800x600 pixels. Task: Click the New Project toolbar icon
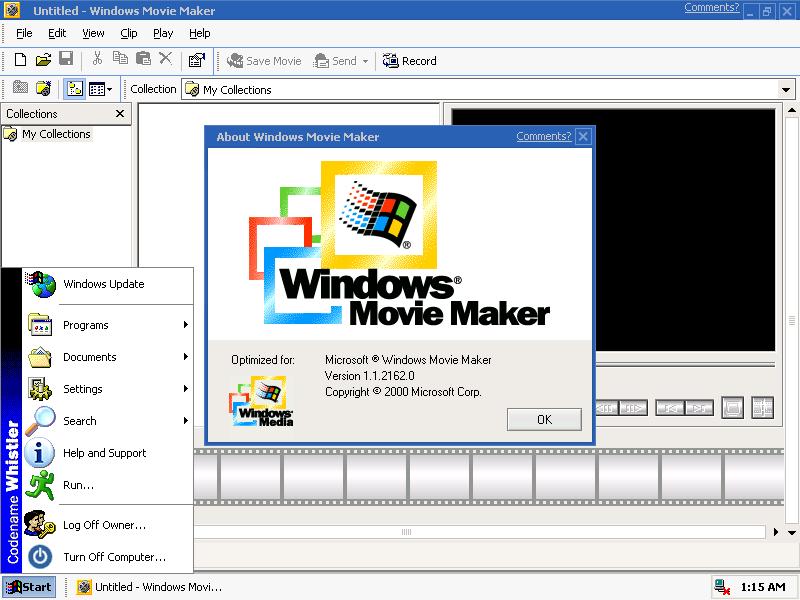tap(20, 61)
